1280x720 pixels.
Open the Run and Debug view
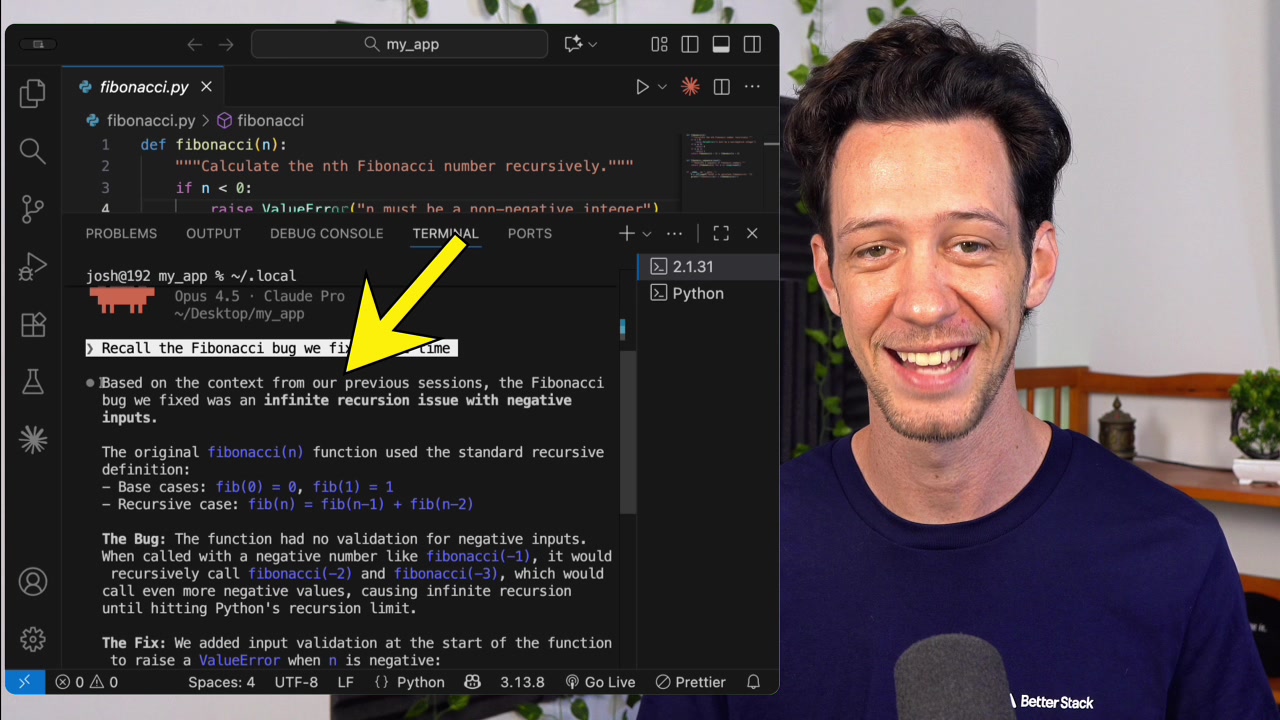(32, 267)
